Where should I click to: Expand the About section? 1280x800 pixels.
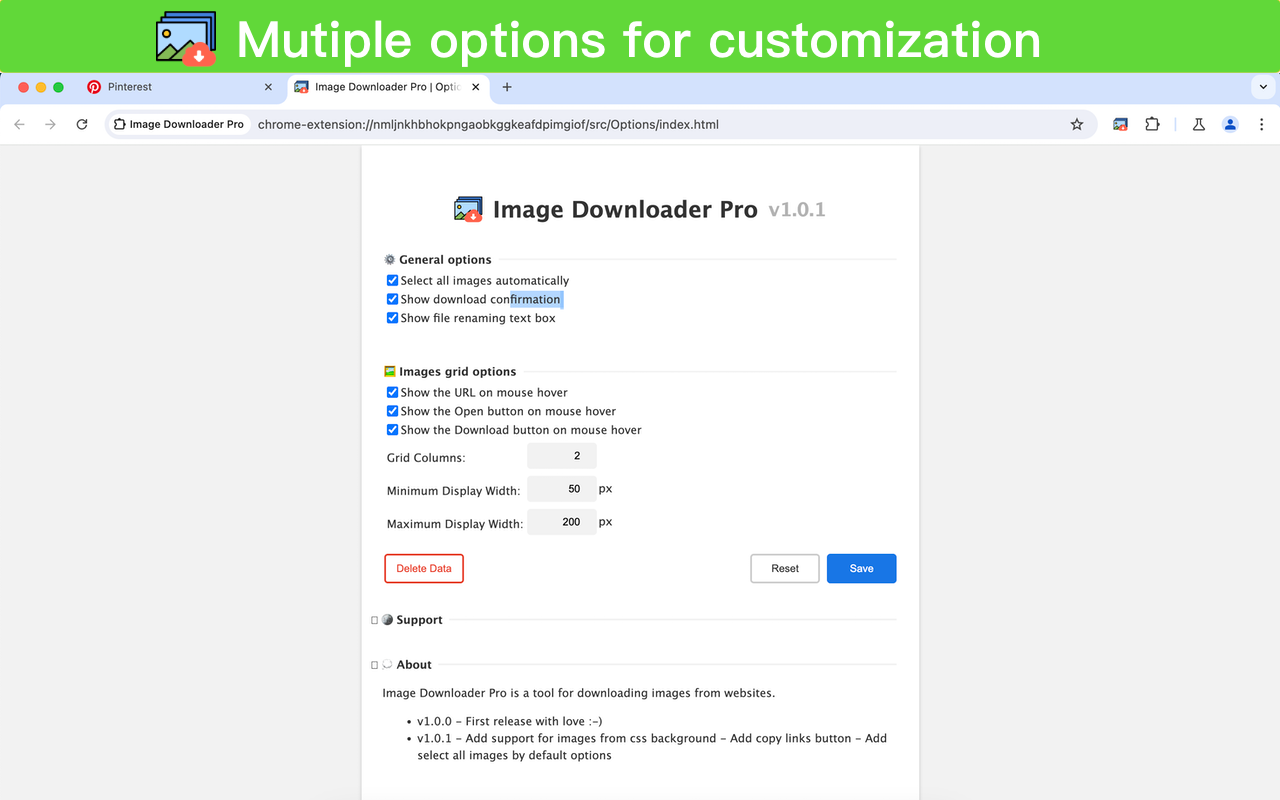point(375,664)
